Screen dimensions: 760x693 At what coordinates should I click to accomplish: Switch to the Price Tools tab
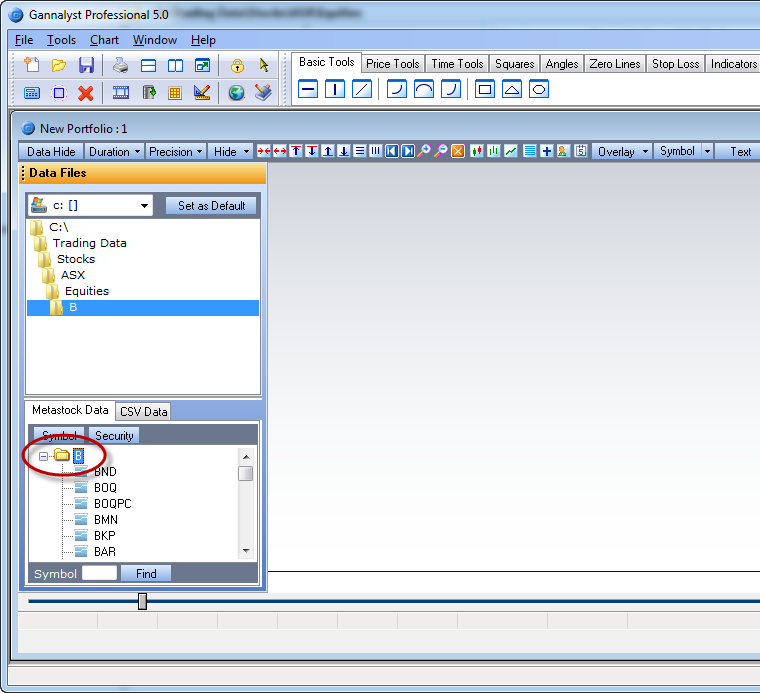point(393,63)
